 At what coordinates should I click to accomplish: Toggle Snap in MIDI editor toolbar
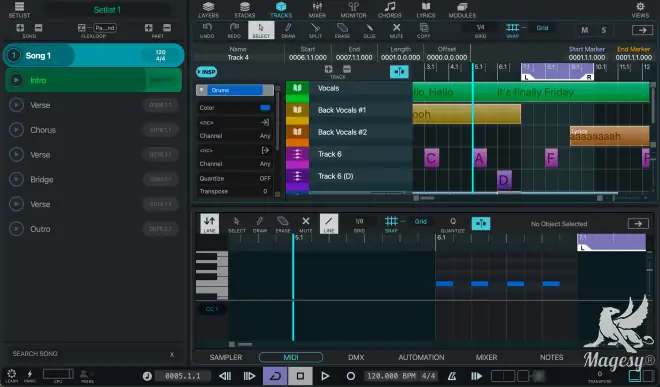click(x=391, y=224)
